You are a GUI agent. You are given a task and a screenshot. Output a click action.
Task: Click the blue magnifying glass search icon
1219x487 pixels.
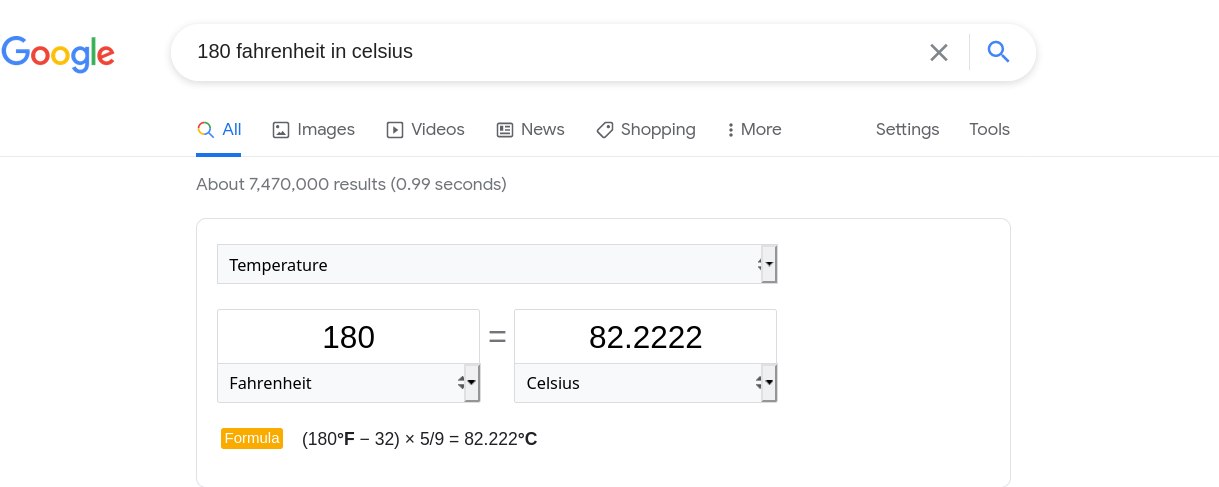tap(998, 52)
